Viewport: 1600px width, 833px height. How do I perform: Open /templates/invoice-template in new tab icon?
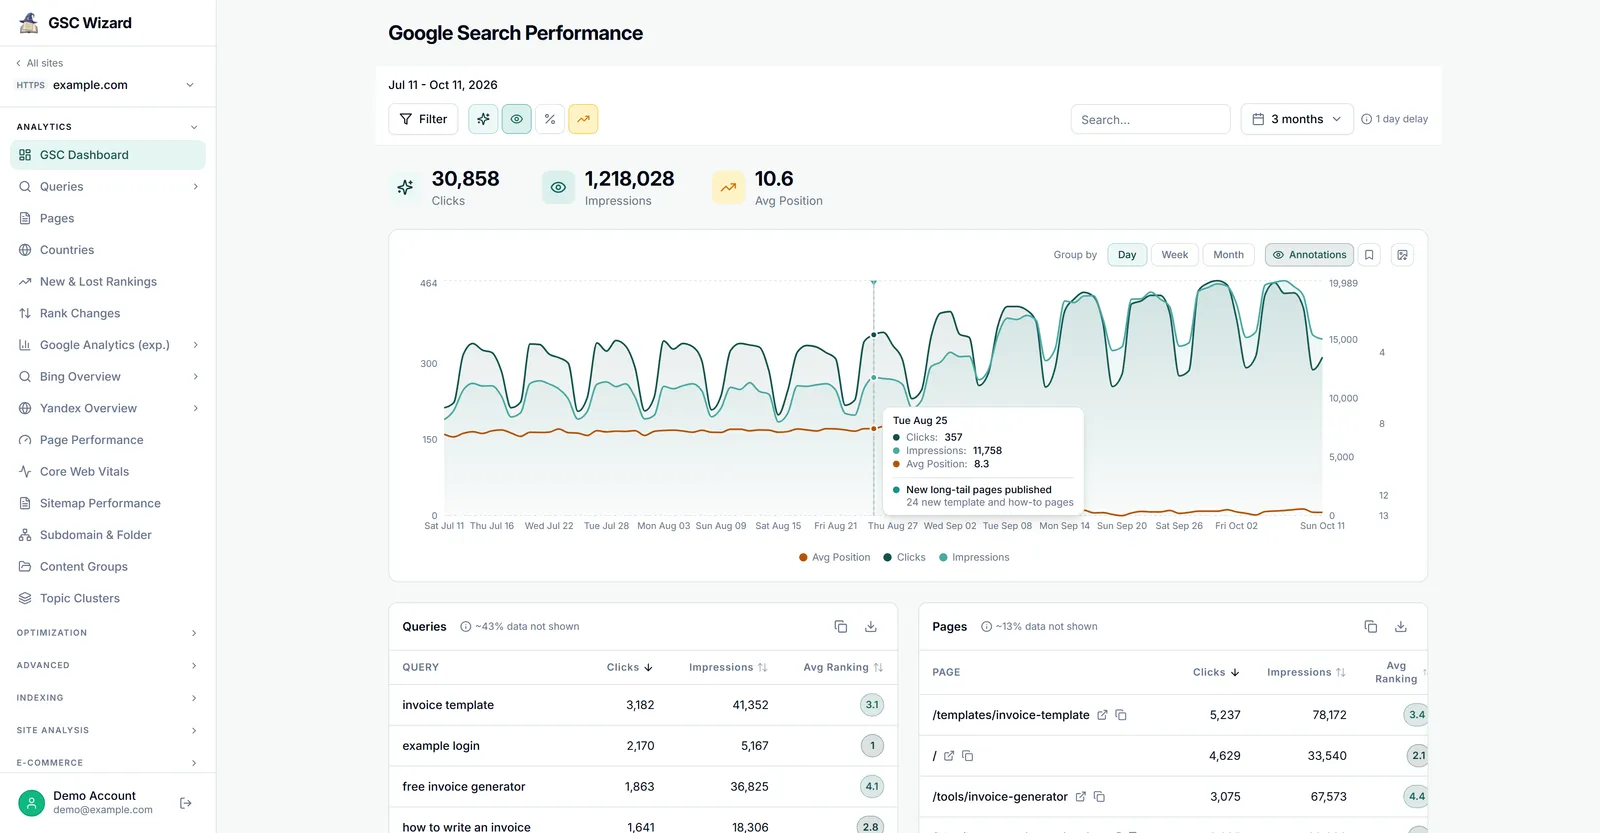tap(1102, 715)
